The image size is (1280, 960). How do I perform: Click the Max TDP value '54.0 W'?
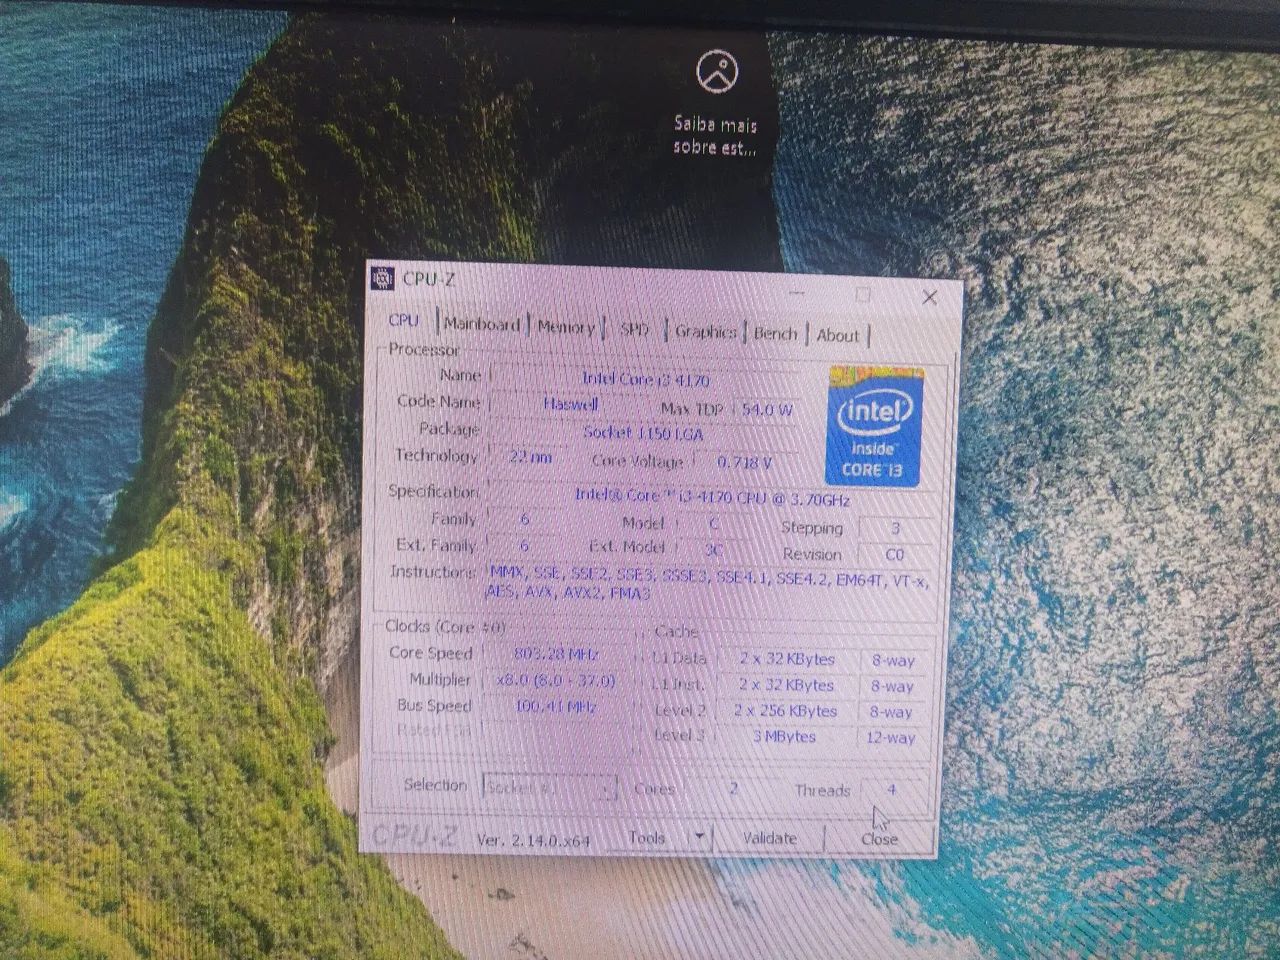(x=766, y=409)
